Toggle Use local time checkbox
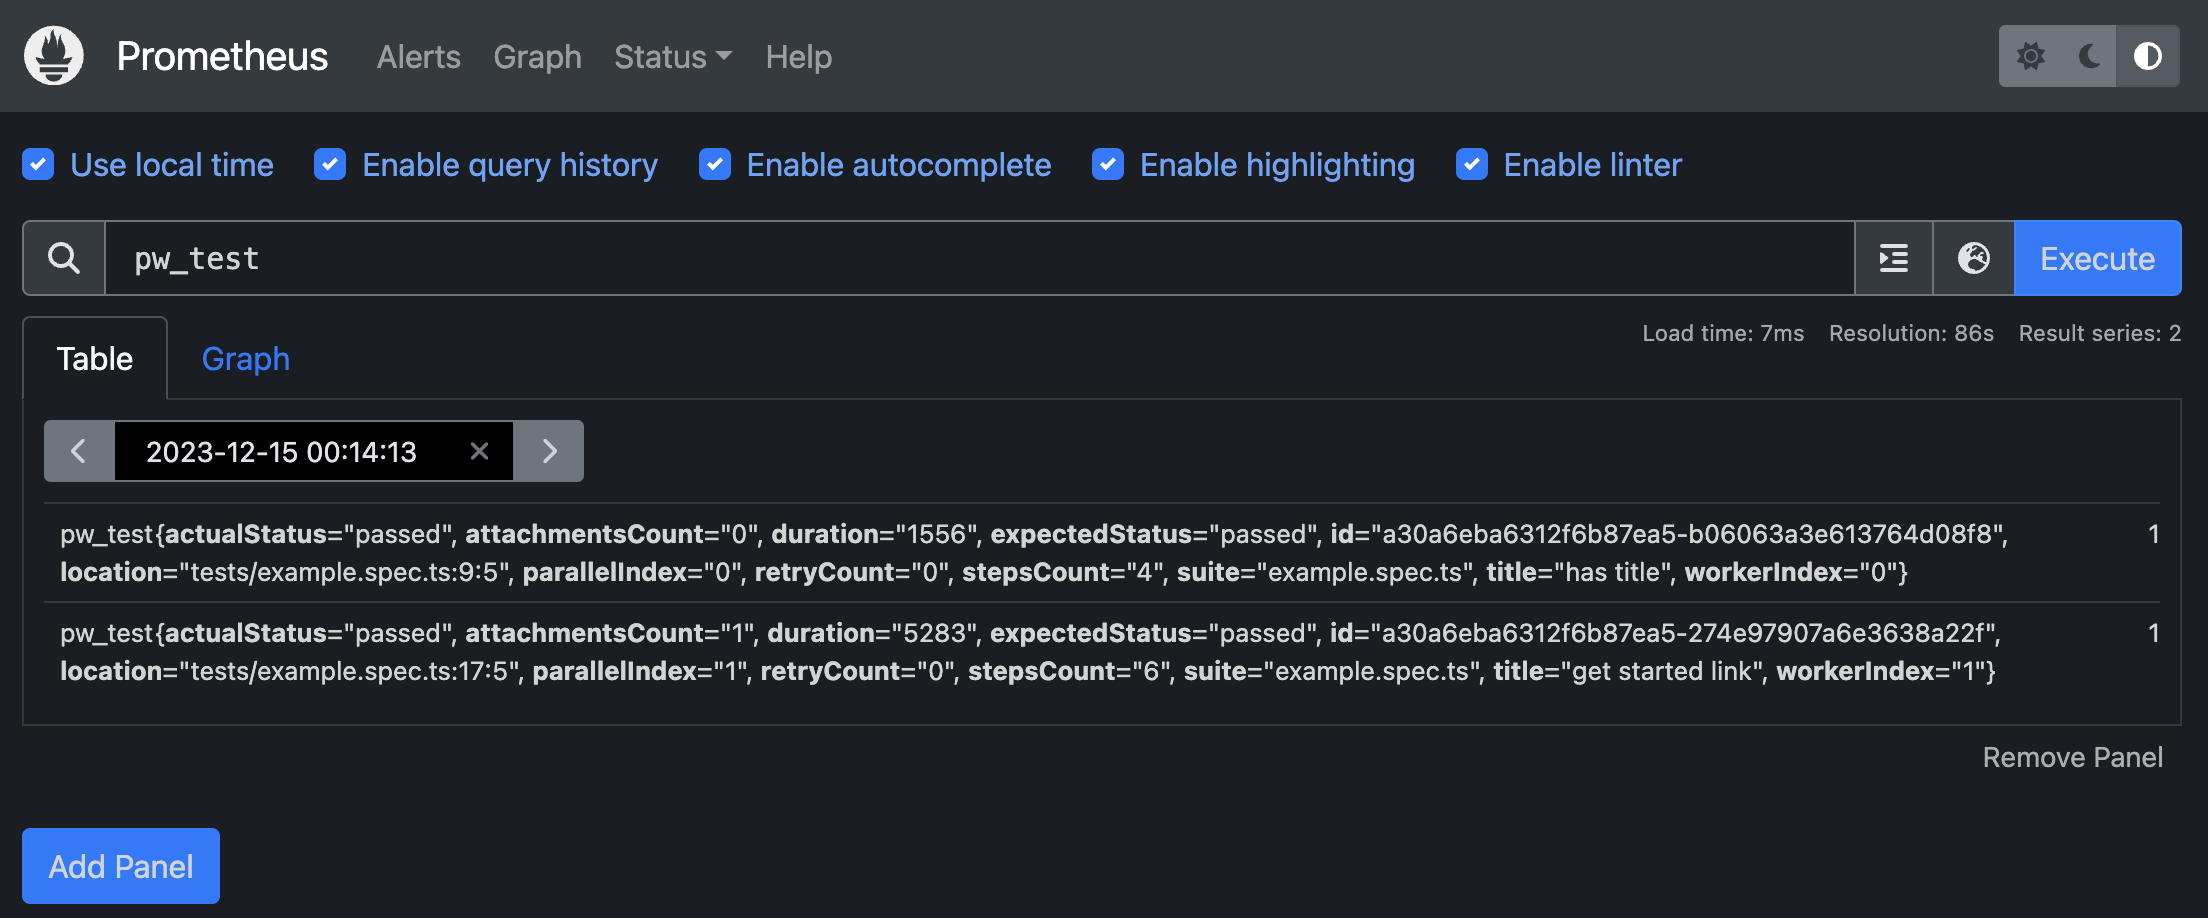The width and height of the screenshot is (2208, 918). 38,164
